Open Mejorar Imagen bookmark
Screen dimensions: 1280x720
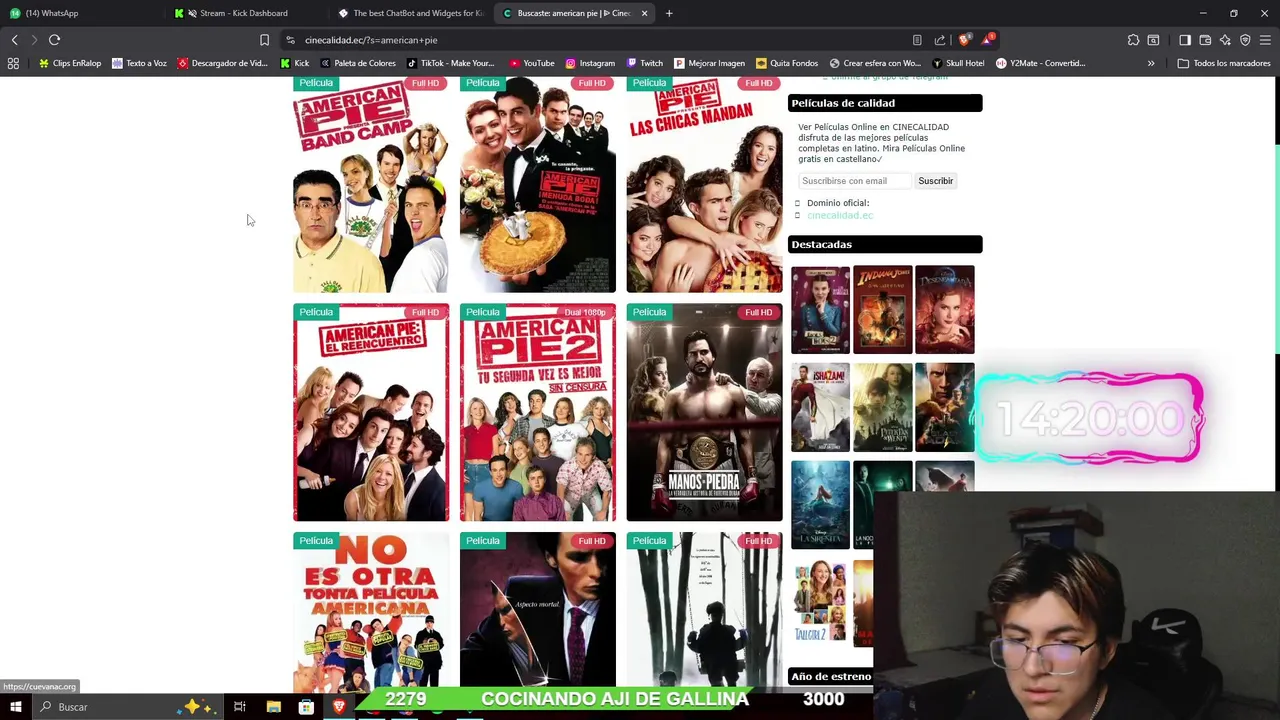tap(709, 63)
